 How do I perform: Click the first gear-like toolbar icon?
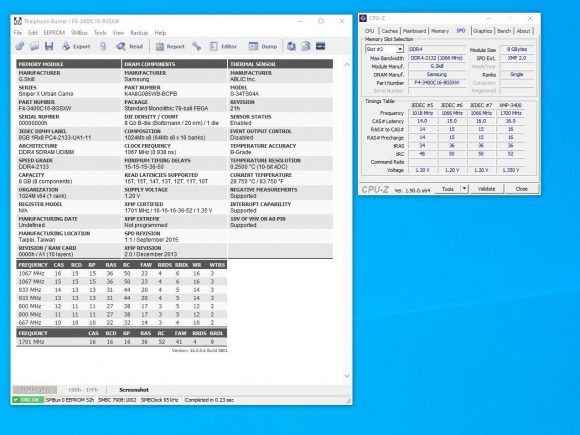(20, 46)
